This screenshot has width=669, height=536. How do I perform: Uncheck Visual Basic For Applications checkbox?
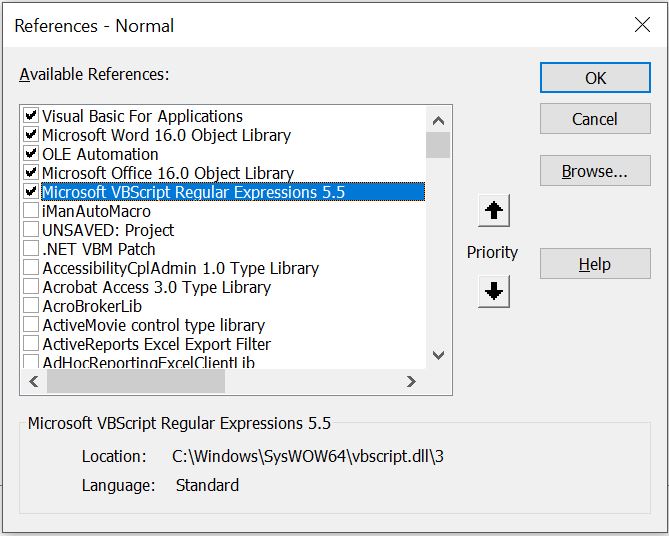coord(31,116)
